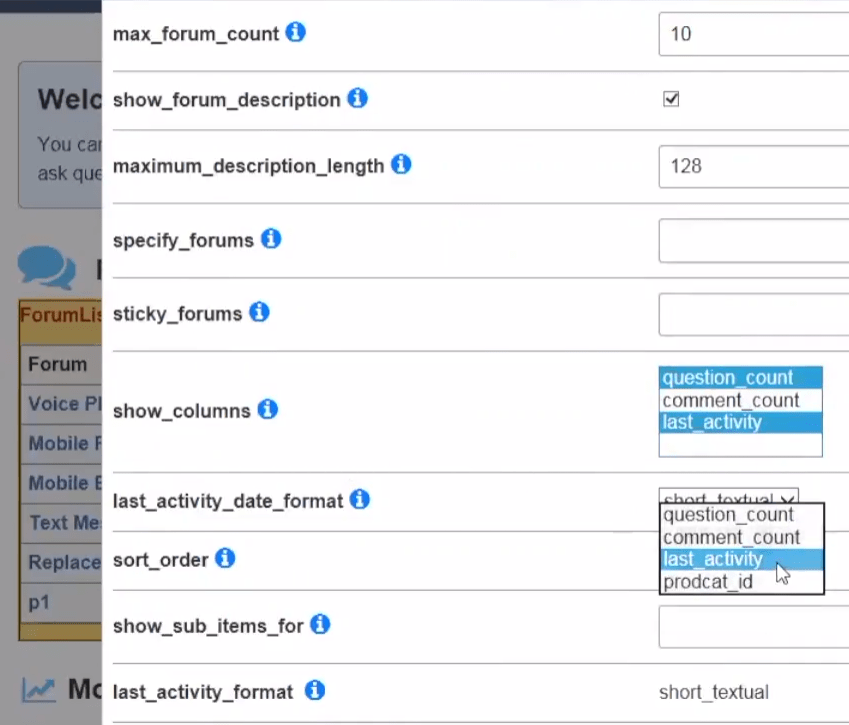
Task: Open the p1 forum entry
Action: [x=40, y=602]
